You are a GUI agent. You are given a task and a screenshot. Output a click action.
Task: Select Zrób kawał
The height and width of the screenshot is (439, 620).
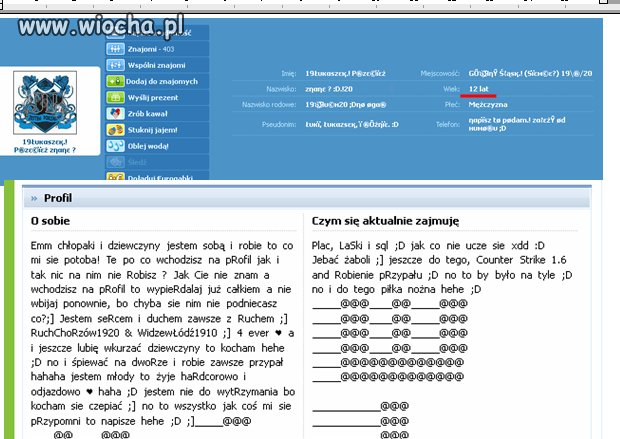(147, 114)
